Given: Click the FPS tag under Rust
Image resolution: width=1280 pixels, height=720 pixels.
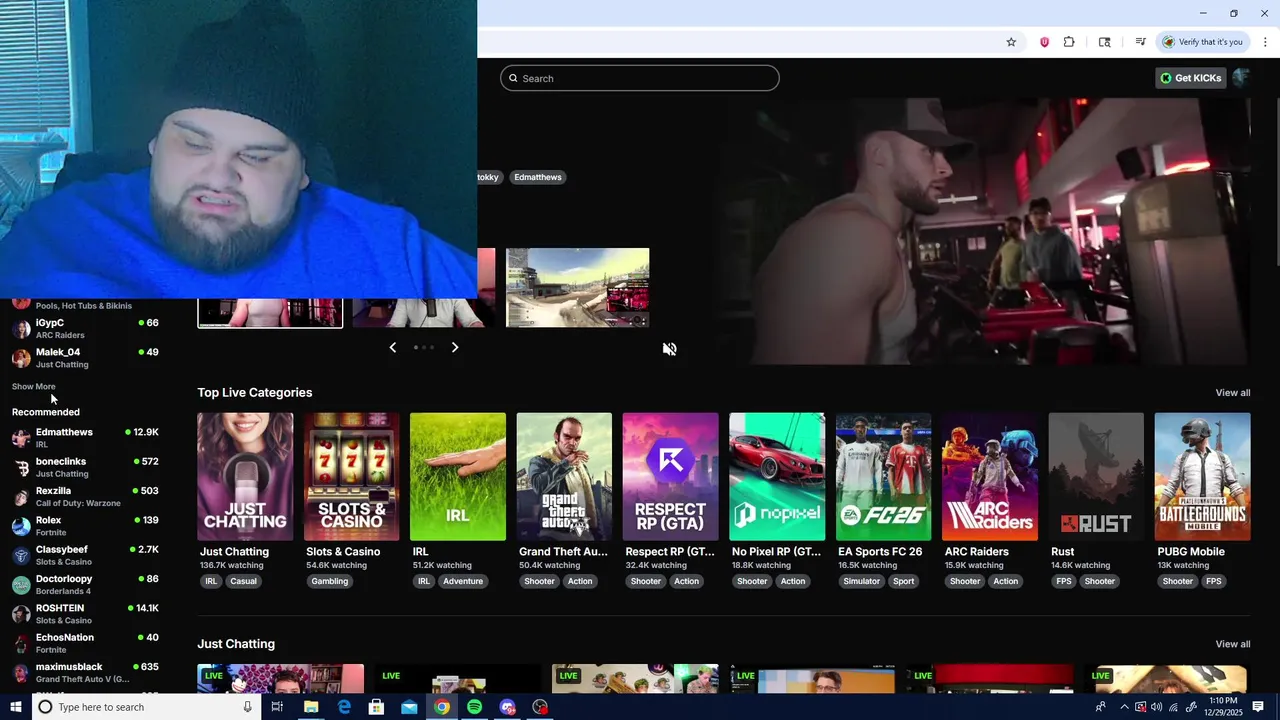Looking at the screenshot, I should 1064,581.
